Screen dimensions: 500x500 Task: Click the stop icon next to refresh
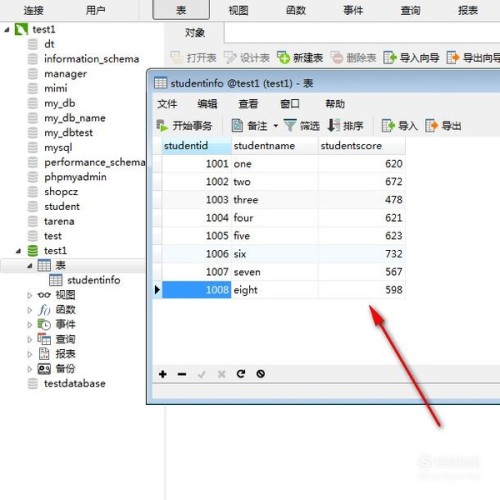point(261,374)
